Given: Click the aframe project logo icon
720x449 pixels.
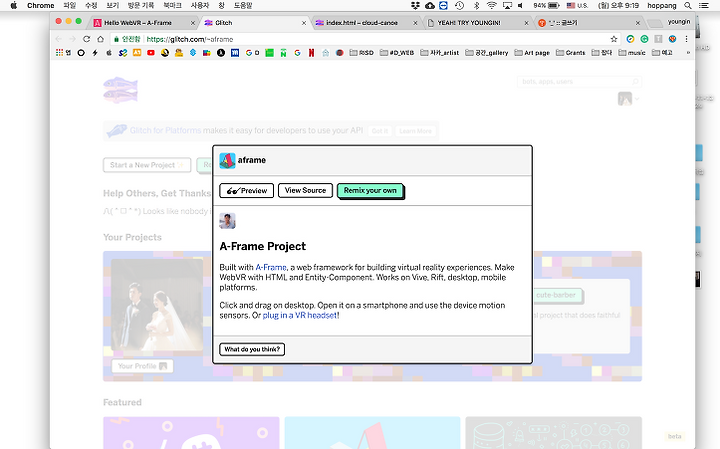Looking at the screenshot, I should (227, 161).
